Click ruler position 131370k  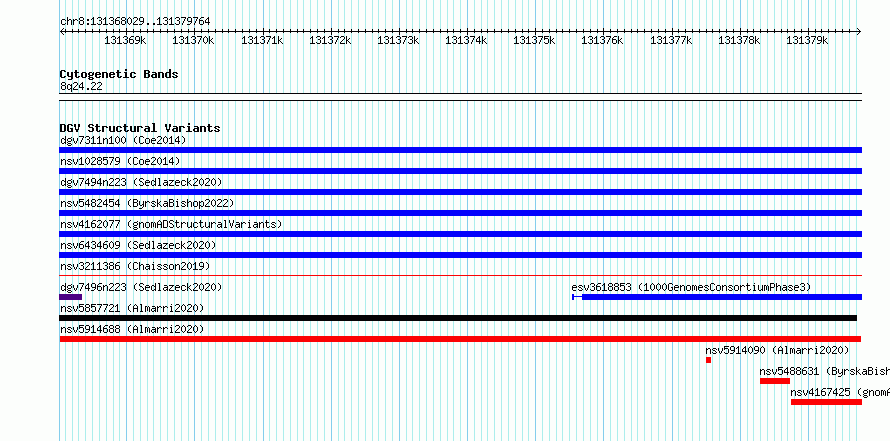tap(194, 40)
